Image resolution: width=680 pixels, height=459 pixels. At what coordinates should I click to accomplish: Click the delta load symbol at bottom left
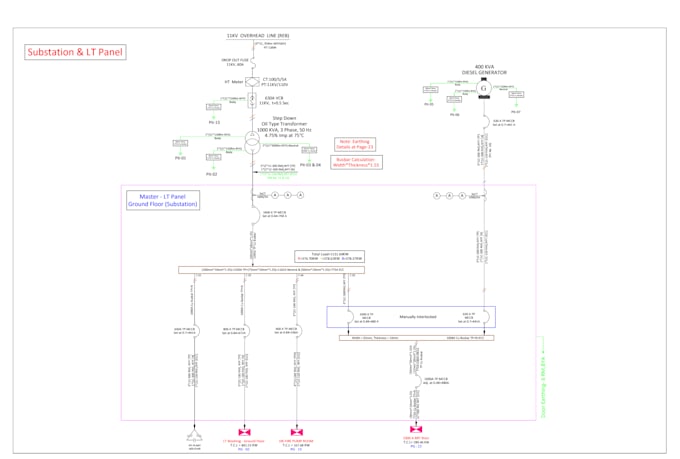pos(194,436)
